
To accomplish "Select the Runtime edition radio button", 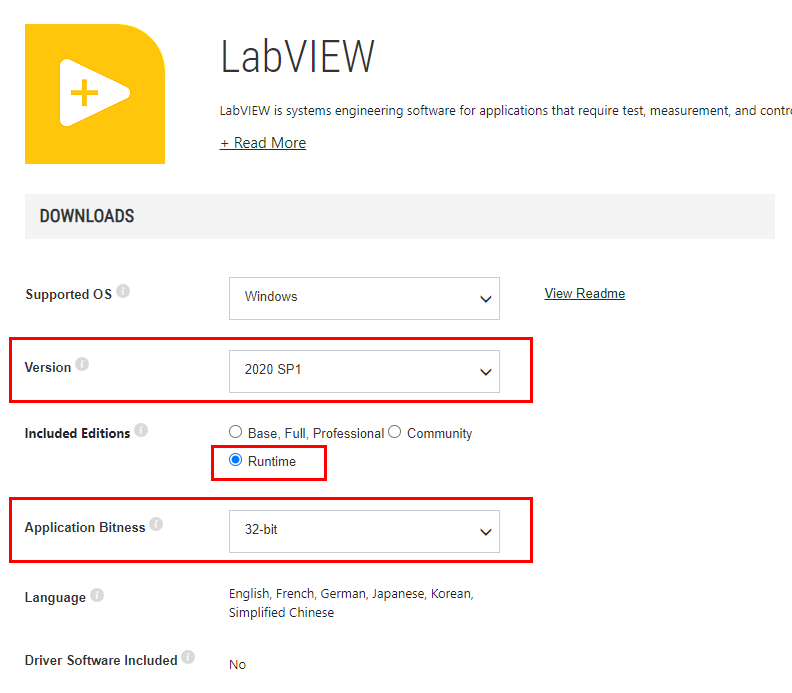I will (235, 460).
